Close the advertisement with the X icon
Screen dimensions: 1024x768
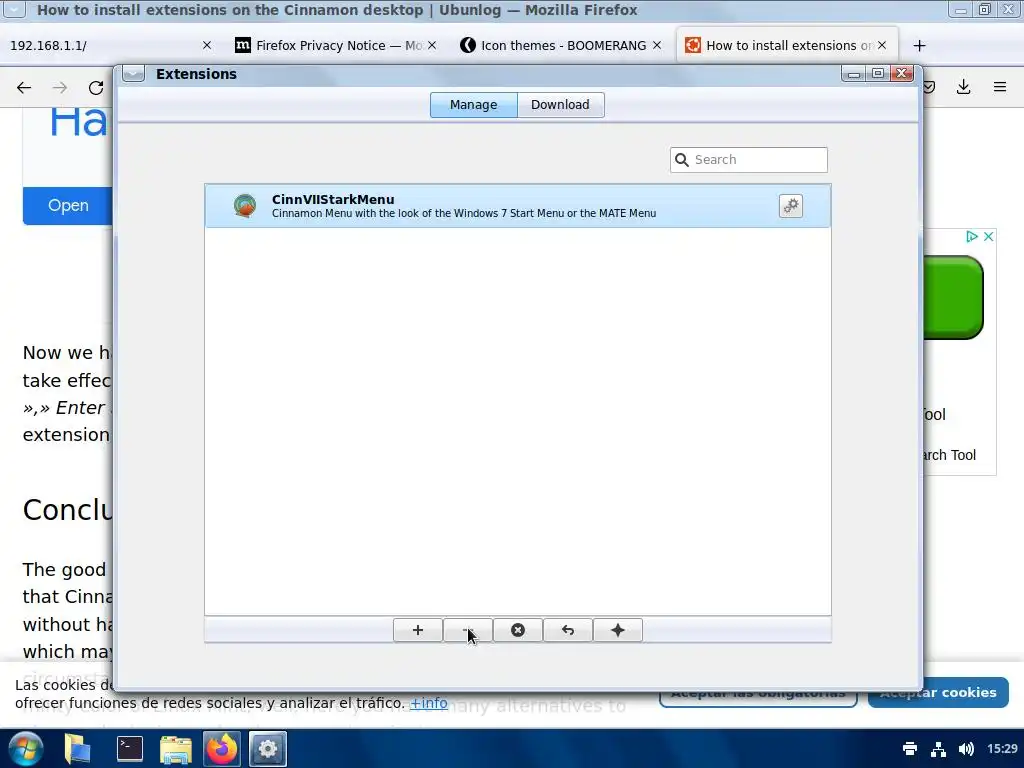click(989, 236)
